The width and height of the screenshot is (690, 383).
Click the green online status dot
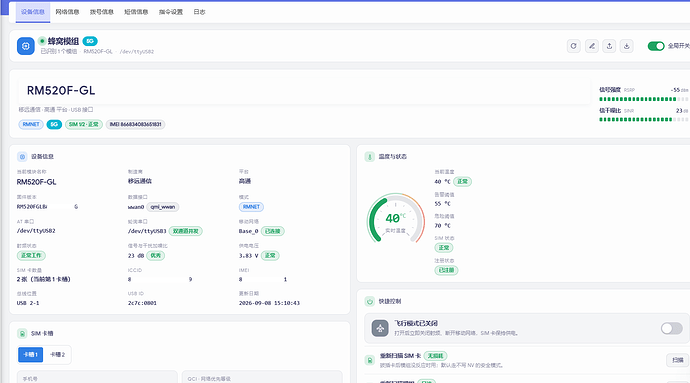(x=42, y=41)
